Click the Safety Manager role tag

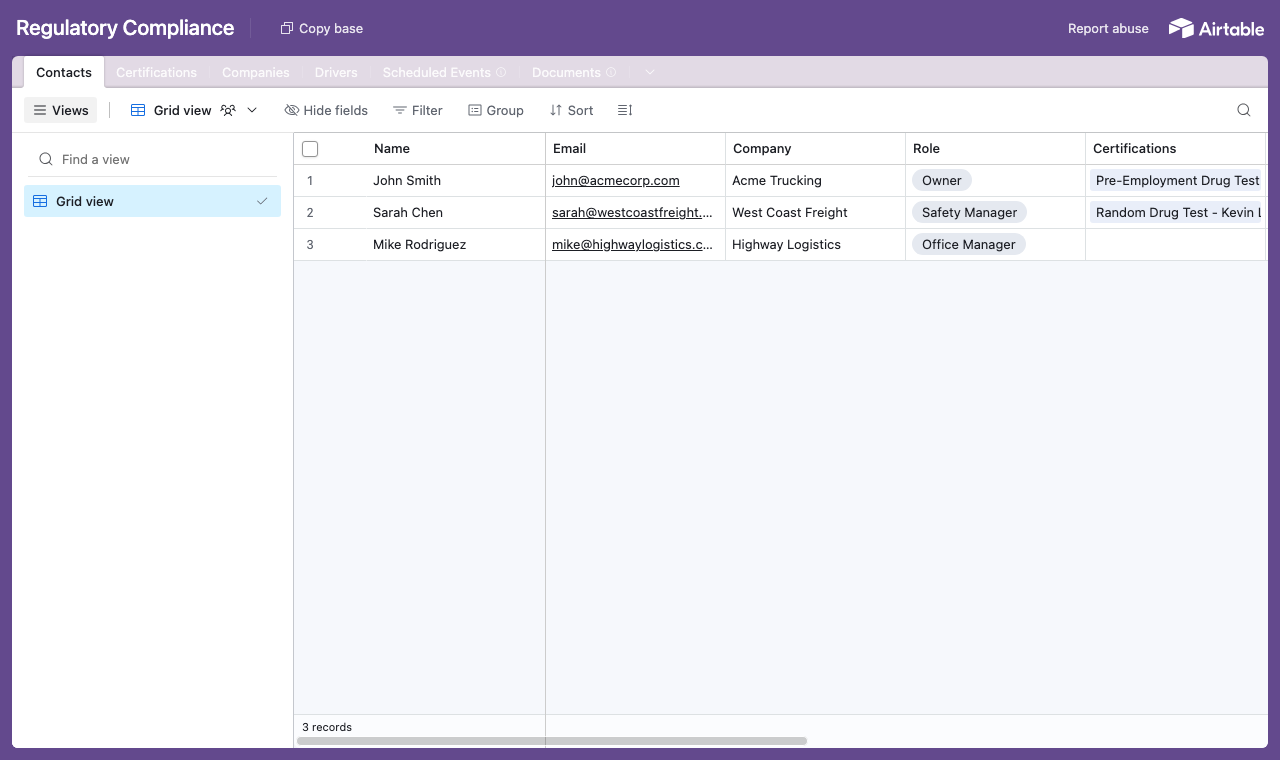pyautogui.click(x=969, y=213)
